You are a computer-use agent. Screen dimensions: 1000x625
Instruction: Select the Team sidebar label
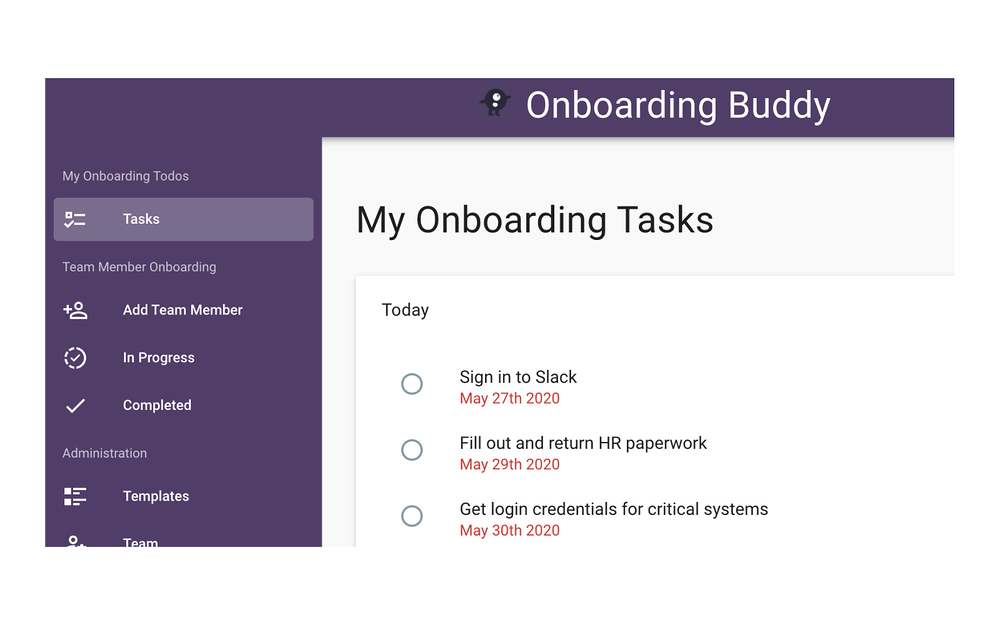click(140, 542)
